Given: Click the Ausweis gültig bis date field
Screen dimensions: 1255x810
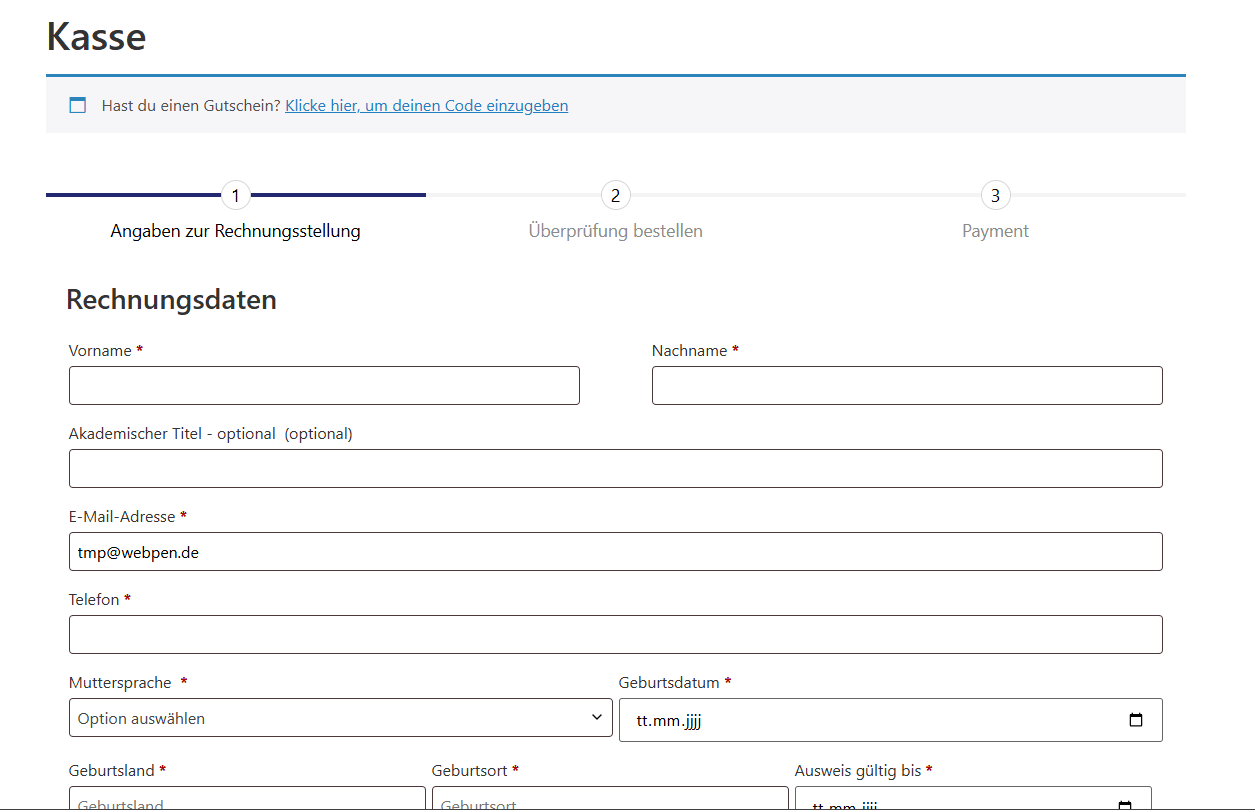Looking at the screenshot, I should coord(973,798).
